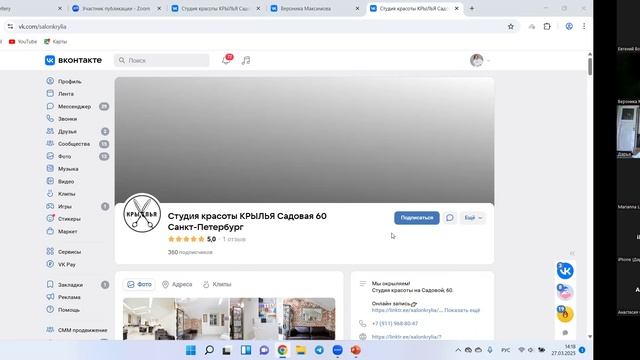Open taskbar search magnifier
The image size is (640, 360).
tap(209, 350)
